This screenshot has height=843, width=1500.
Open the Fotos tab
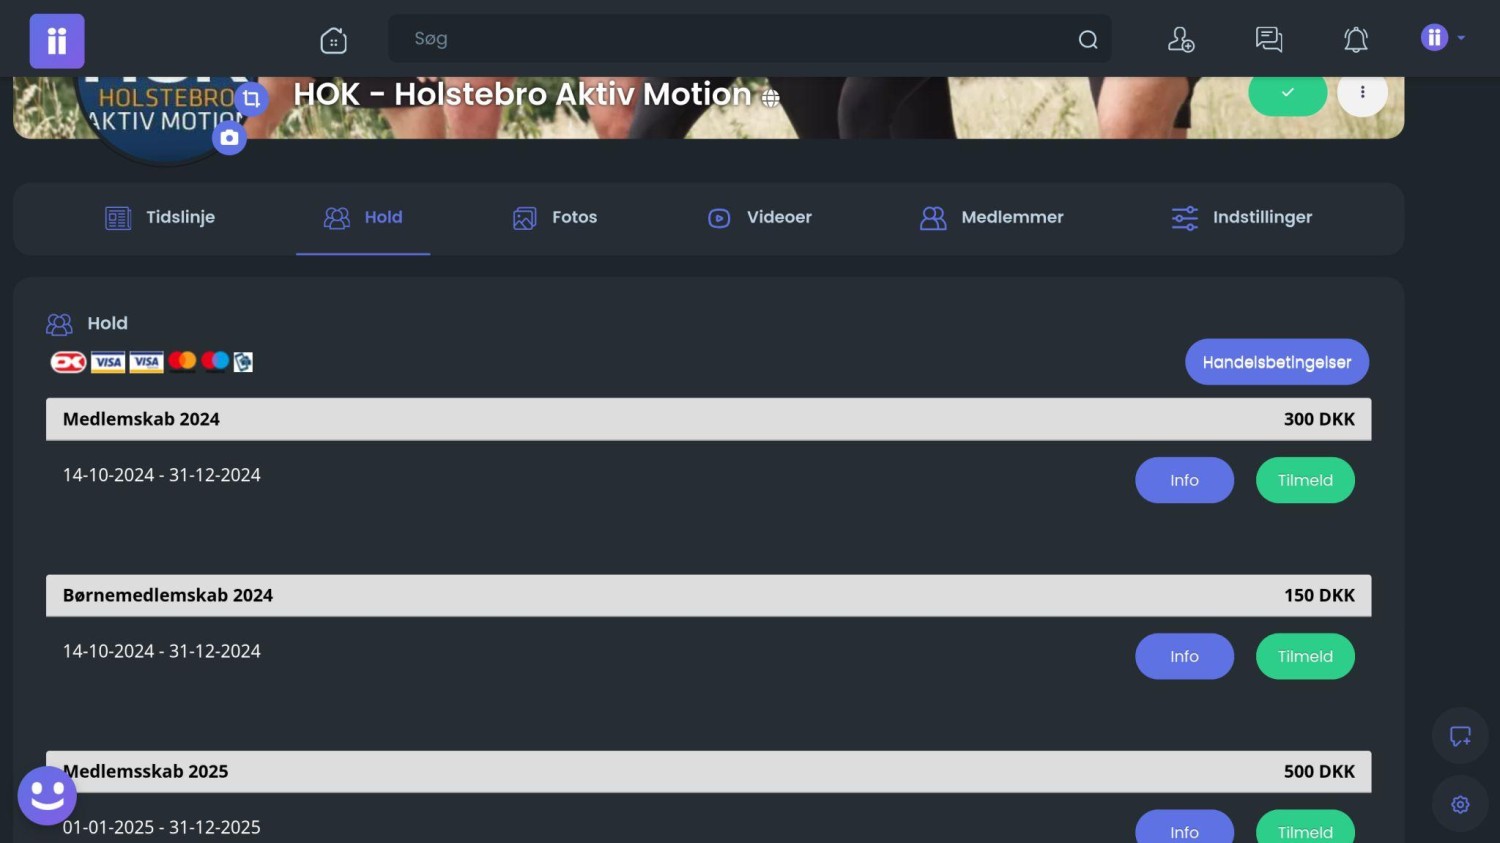[x=555, y=217]
